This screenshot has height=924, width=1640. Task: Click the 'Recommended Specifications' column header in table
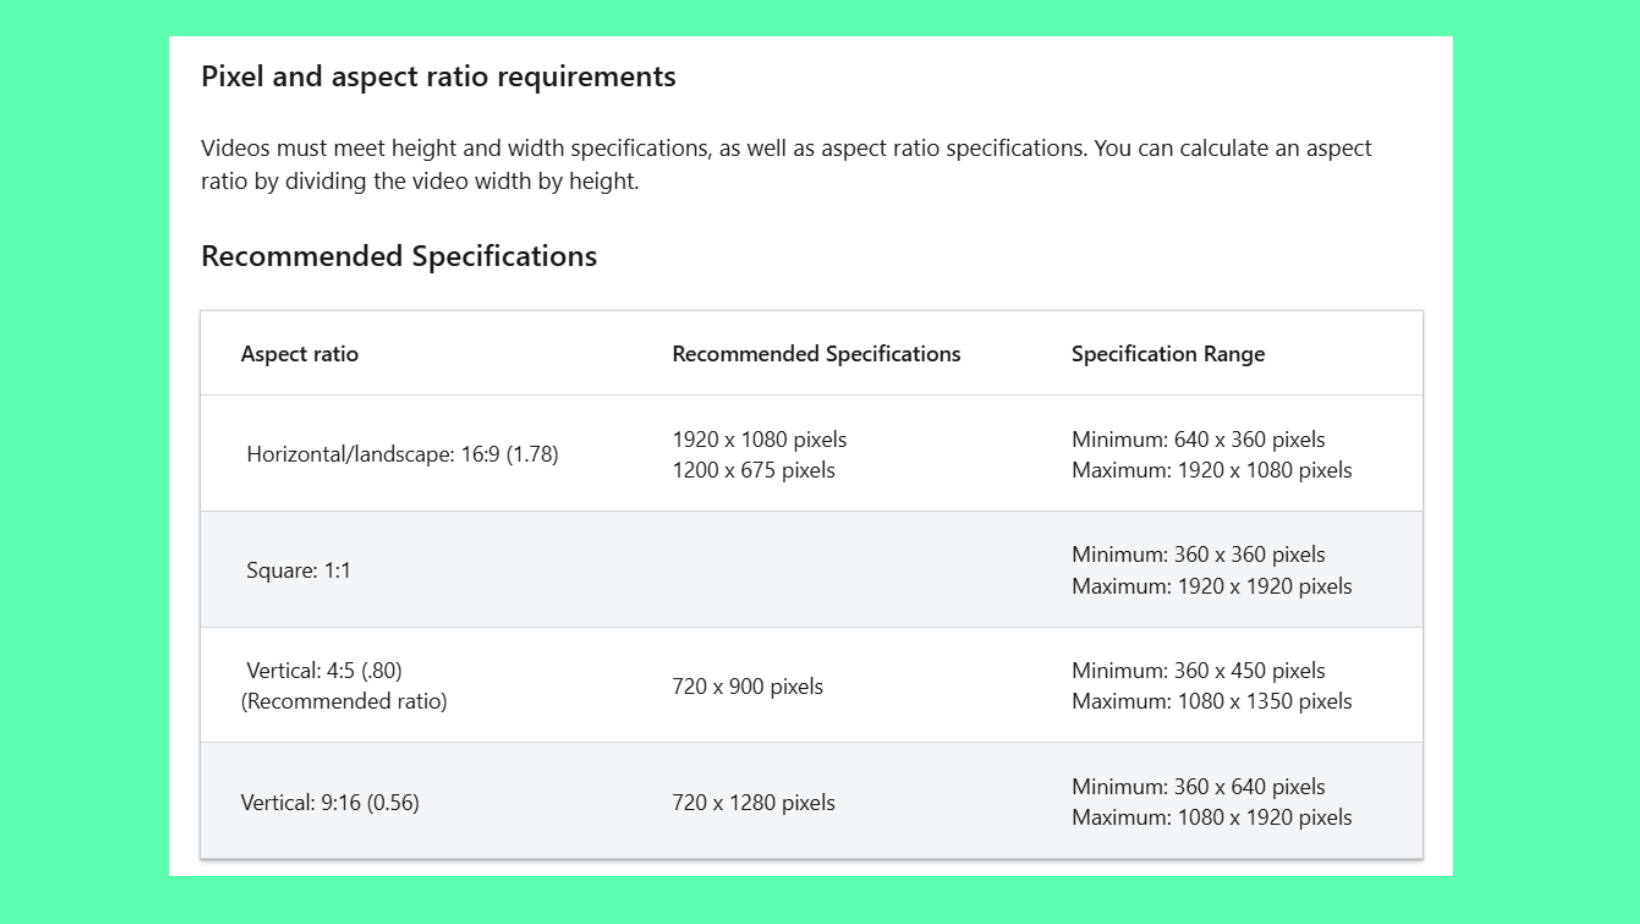pos(816,354)
